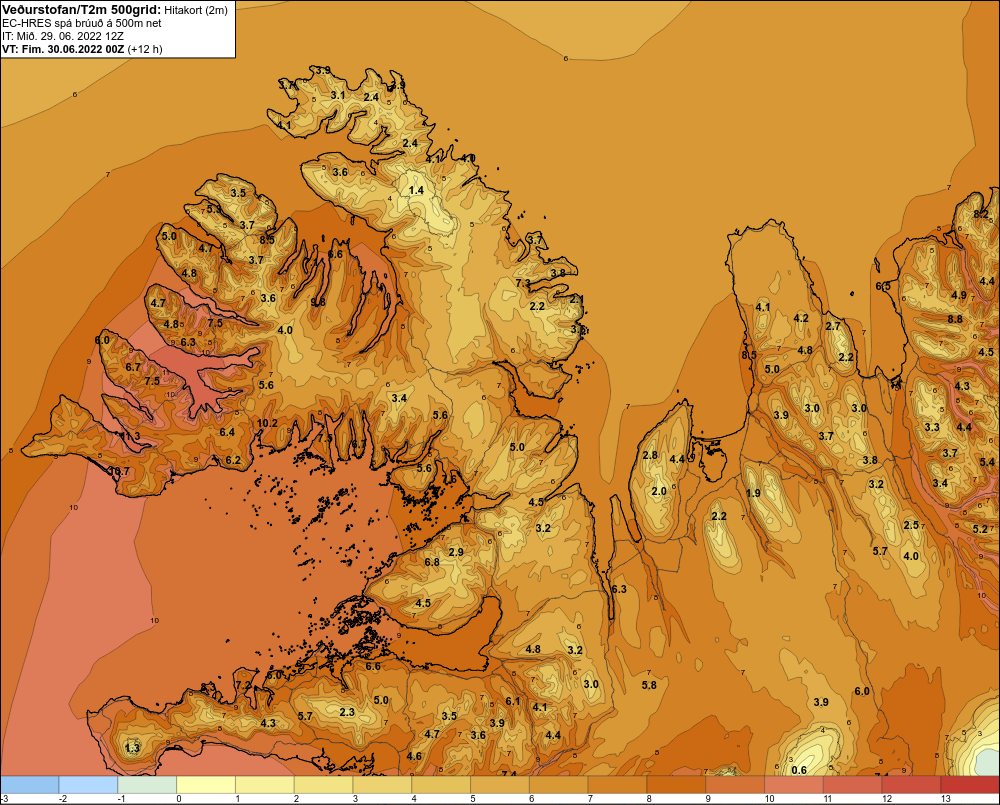Click the temperature value 4.9 on the map
1000x805 pixels.
coord(959,295)
